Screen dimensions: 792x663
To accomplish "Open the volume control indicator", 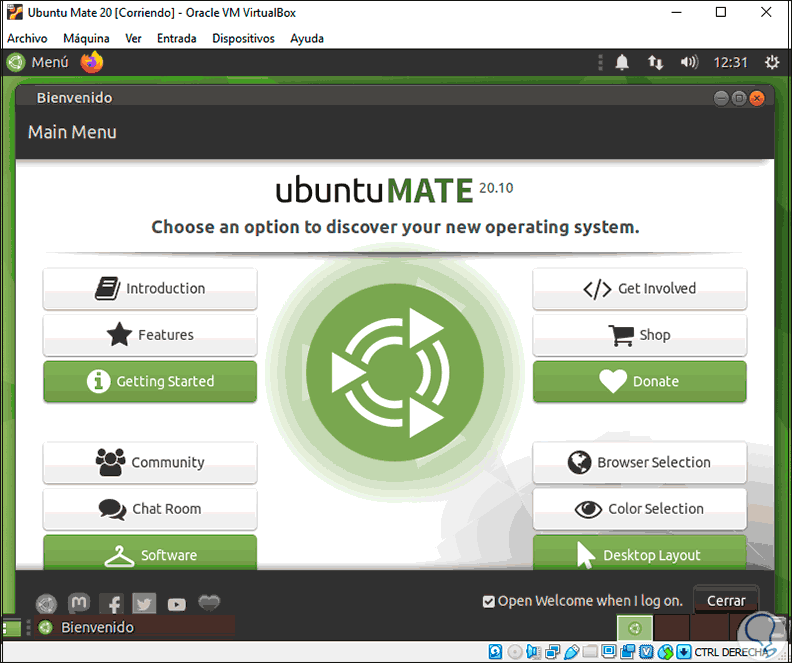I will 689,62.
